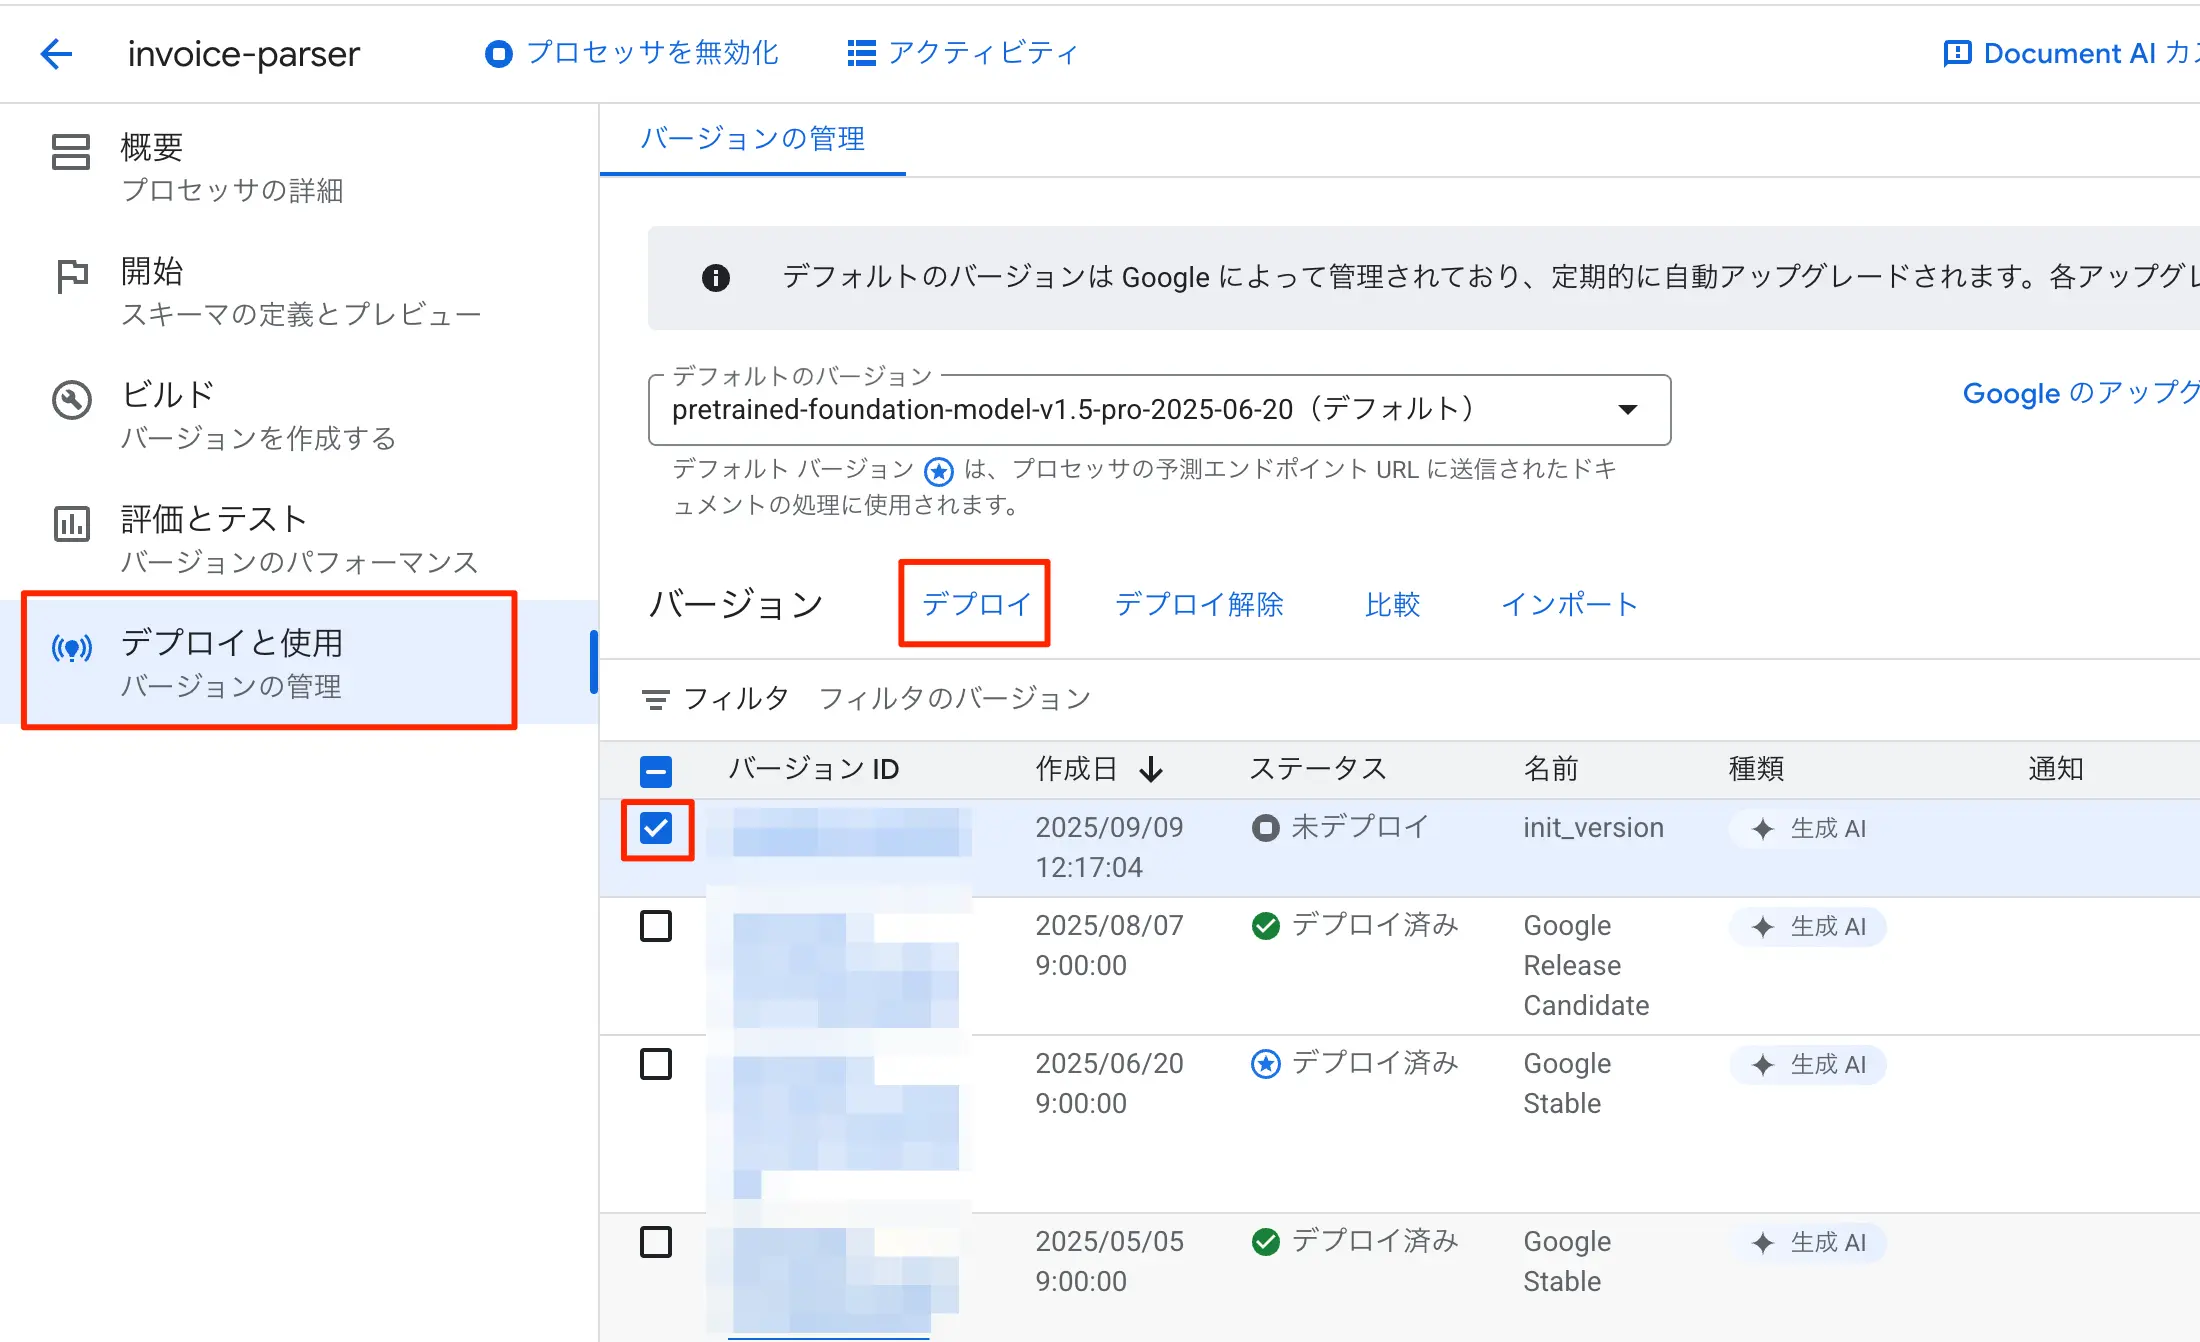Click the フィルタ filter lines icon
This screenshot has height=1342, width=2200.
tap(656, 699)
